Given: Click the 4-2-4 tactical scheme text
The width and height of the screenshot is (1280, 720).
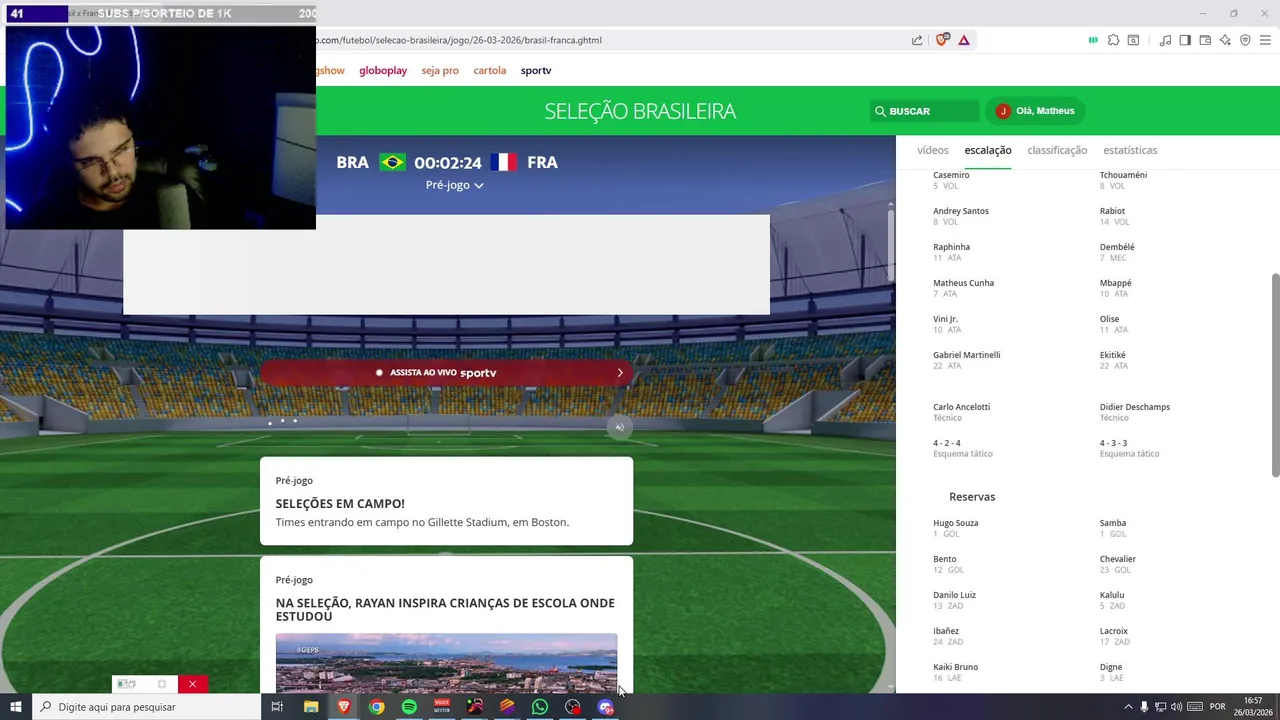Looking at the screenshot, I should click(x=947, y=443).
